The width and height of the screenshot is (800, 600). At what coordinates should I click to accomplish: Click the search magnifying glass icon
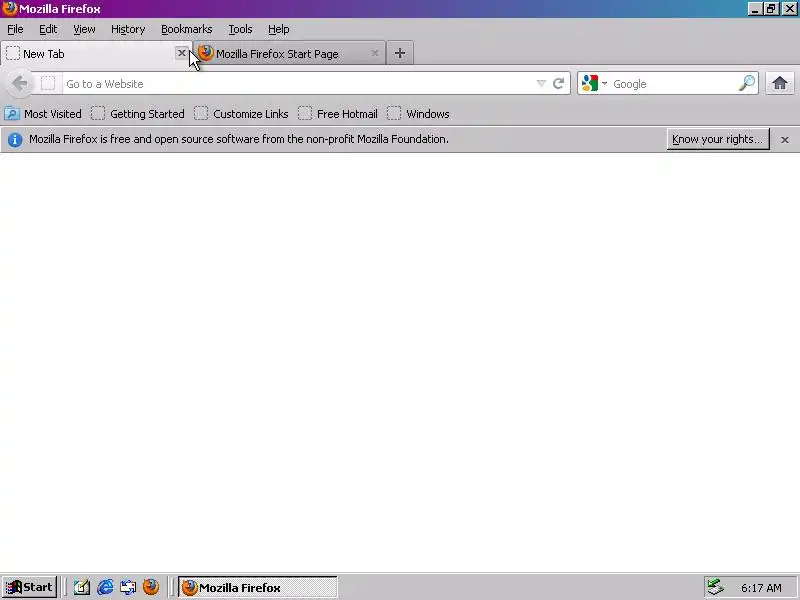point(746,83)
